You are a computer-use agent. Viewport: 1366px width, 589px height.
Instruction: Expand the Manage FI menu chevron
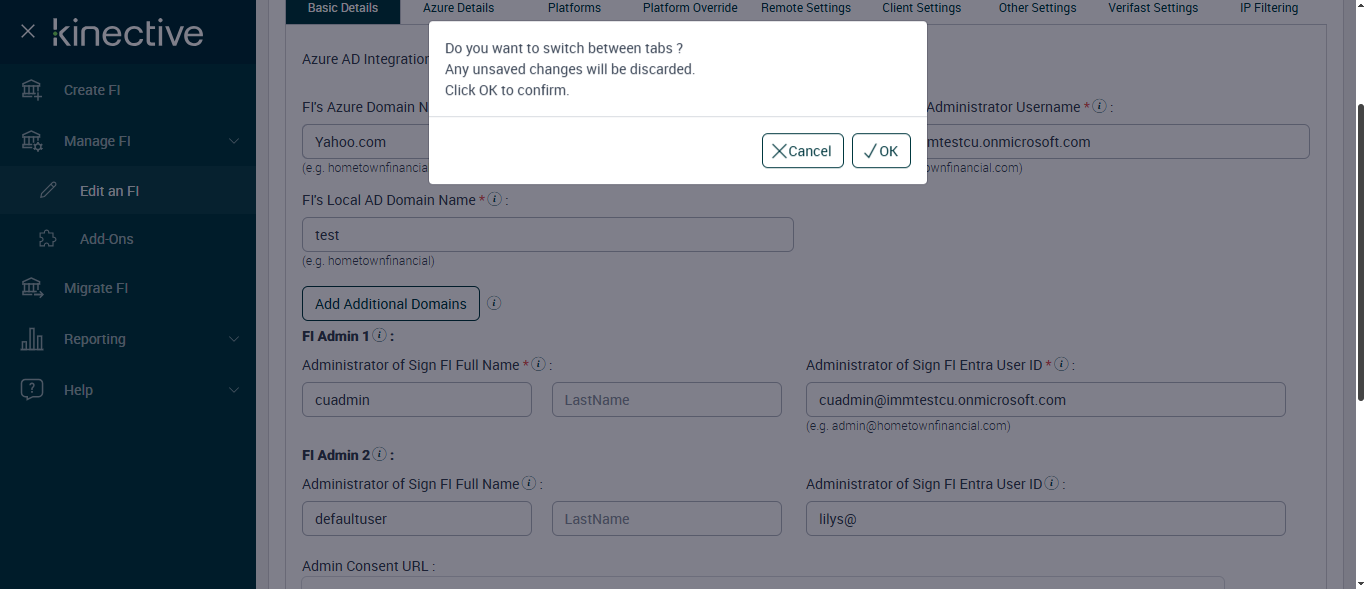coord(234,141)
